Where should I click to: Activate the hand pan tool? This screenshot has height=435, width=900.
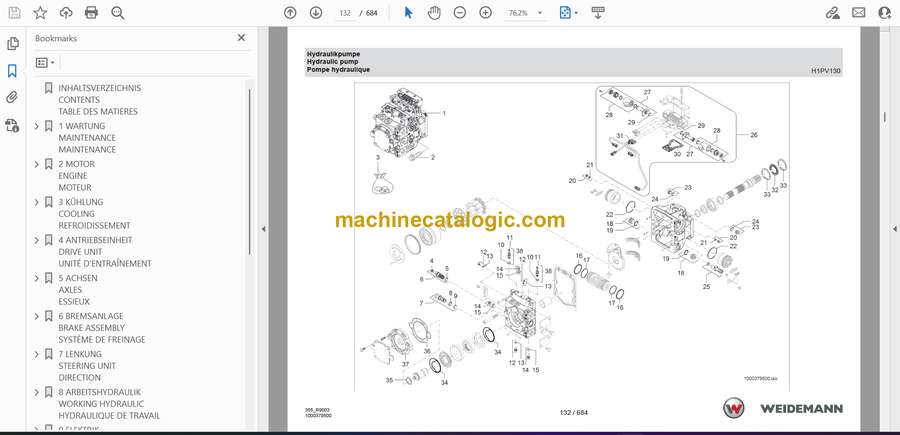point(434,13)
